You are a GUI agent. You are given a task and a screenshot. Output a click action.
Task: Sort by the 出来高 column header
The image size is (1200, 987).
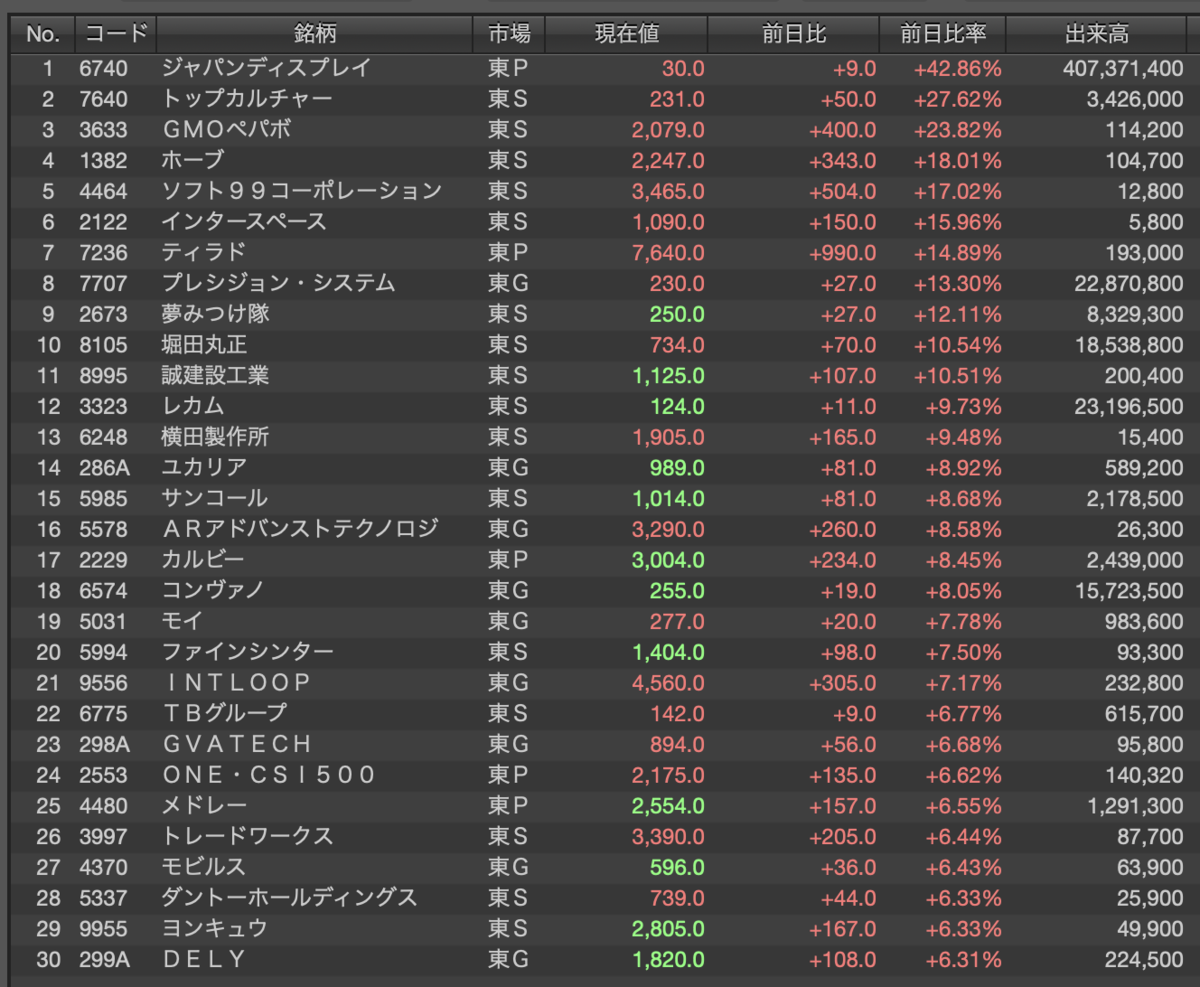[1097, 34]
